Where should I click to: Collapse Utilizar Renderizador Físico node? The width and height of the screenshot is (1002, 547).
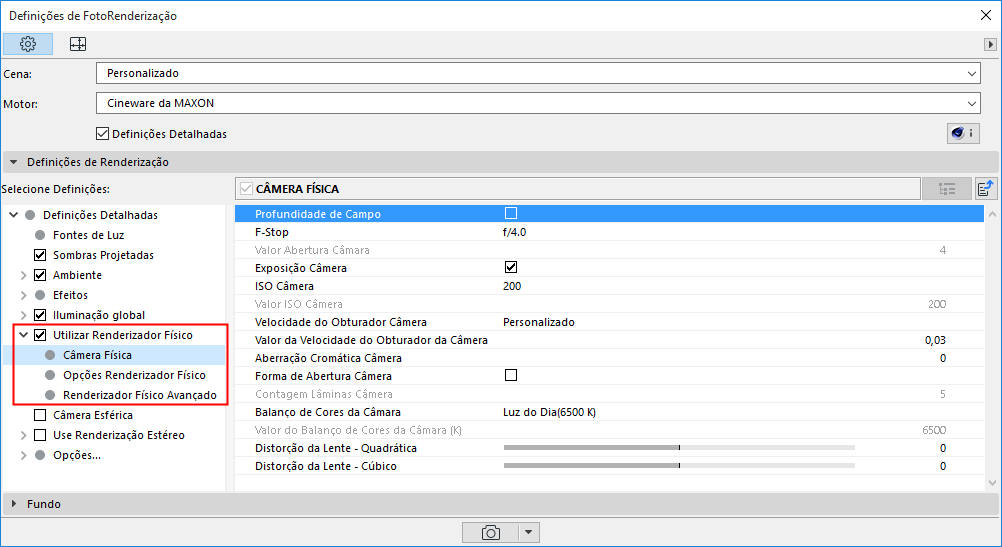24,335
